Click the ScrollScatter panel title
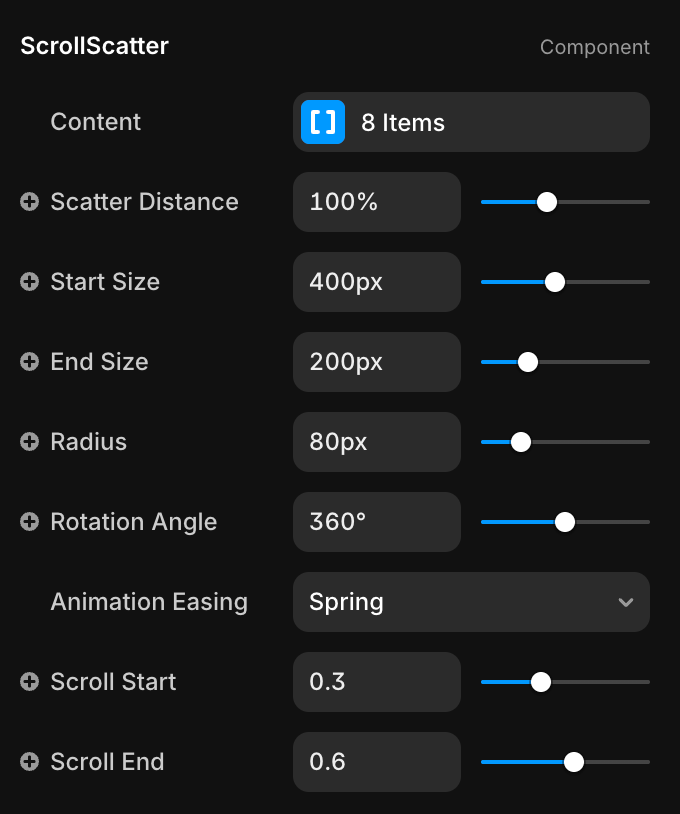Viewport: 680px width, 814px height. [x=95, y=46]
